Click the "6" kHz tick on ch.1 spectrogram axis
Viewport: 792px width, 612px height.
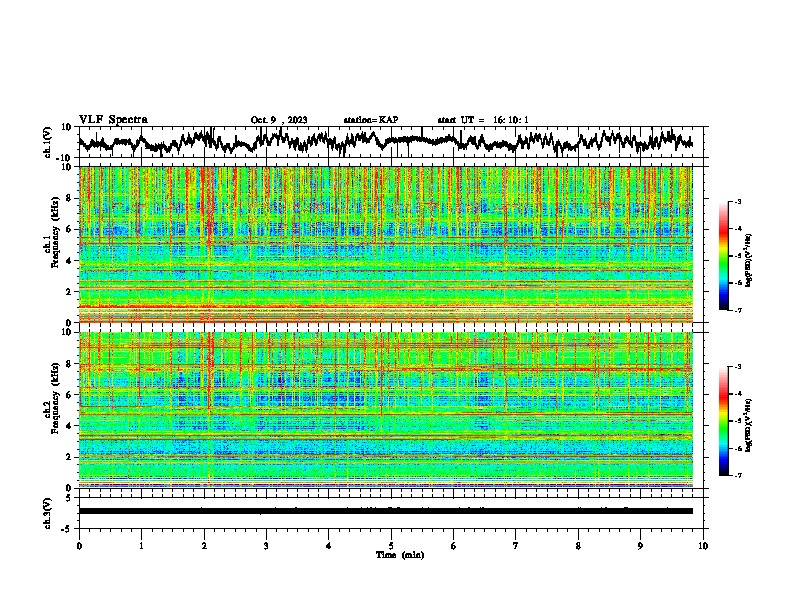(x=70, y=229)
